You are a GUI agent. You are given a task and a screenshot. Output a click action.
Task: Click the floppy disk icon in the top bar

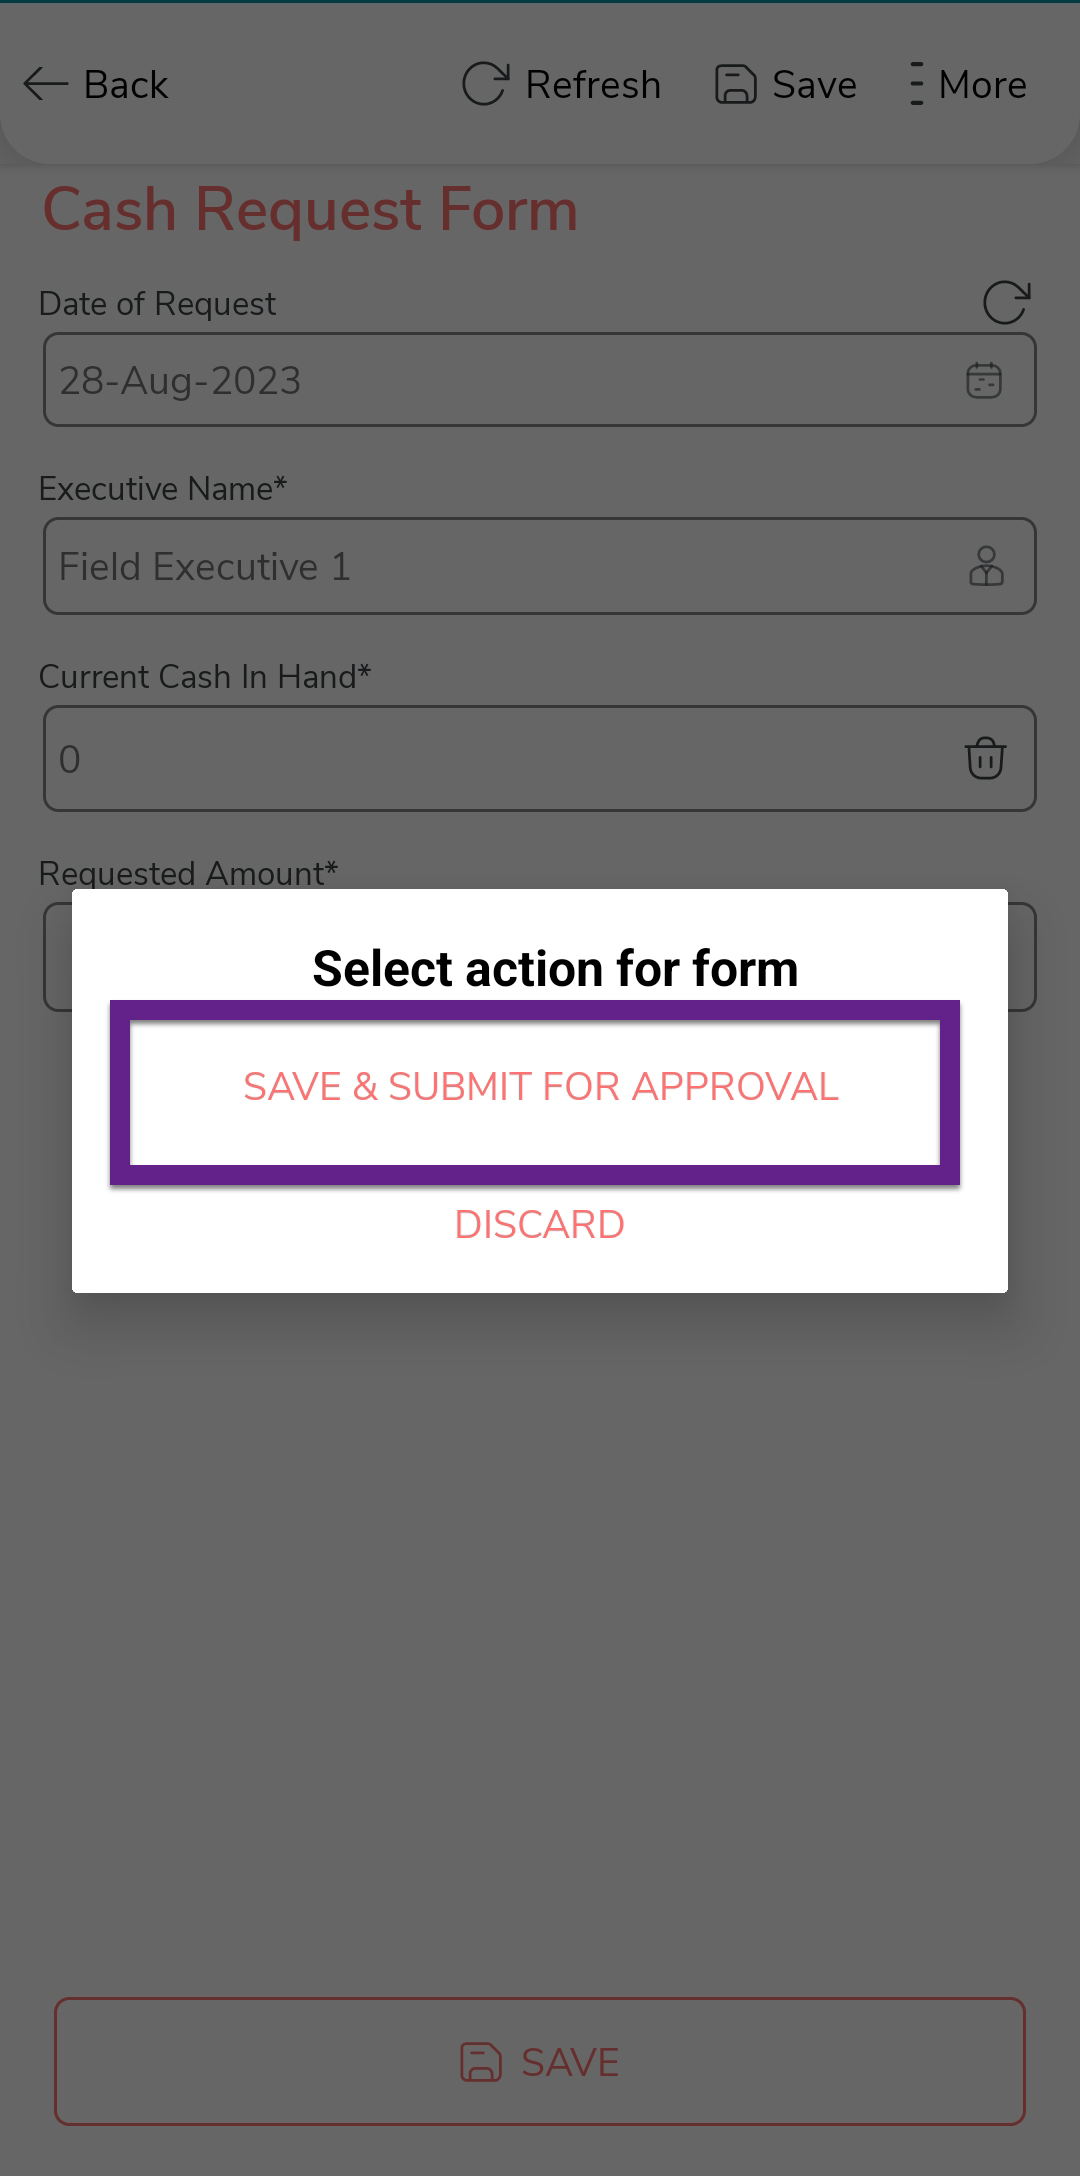(735, 85)
